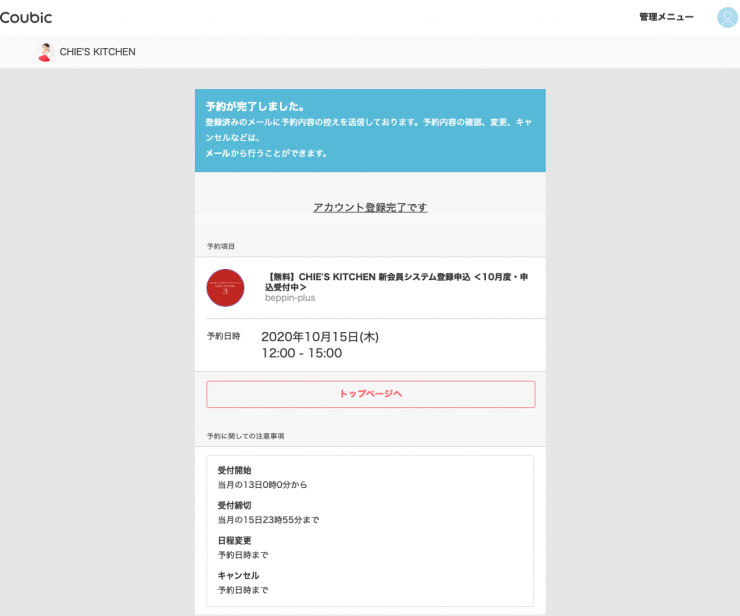Click the 予約に関しての注意事項 label

[245, 436]
